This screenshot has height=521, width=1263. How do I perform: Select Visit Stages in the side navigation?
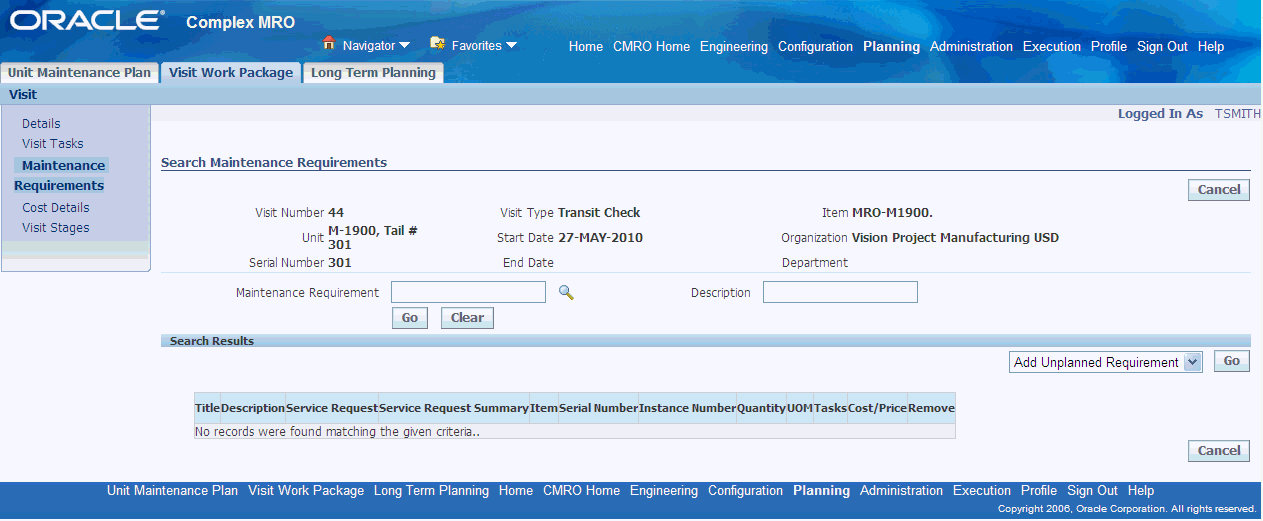coord(56,228)
